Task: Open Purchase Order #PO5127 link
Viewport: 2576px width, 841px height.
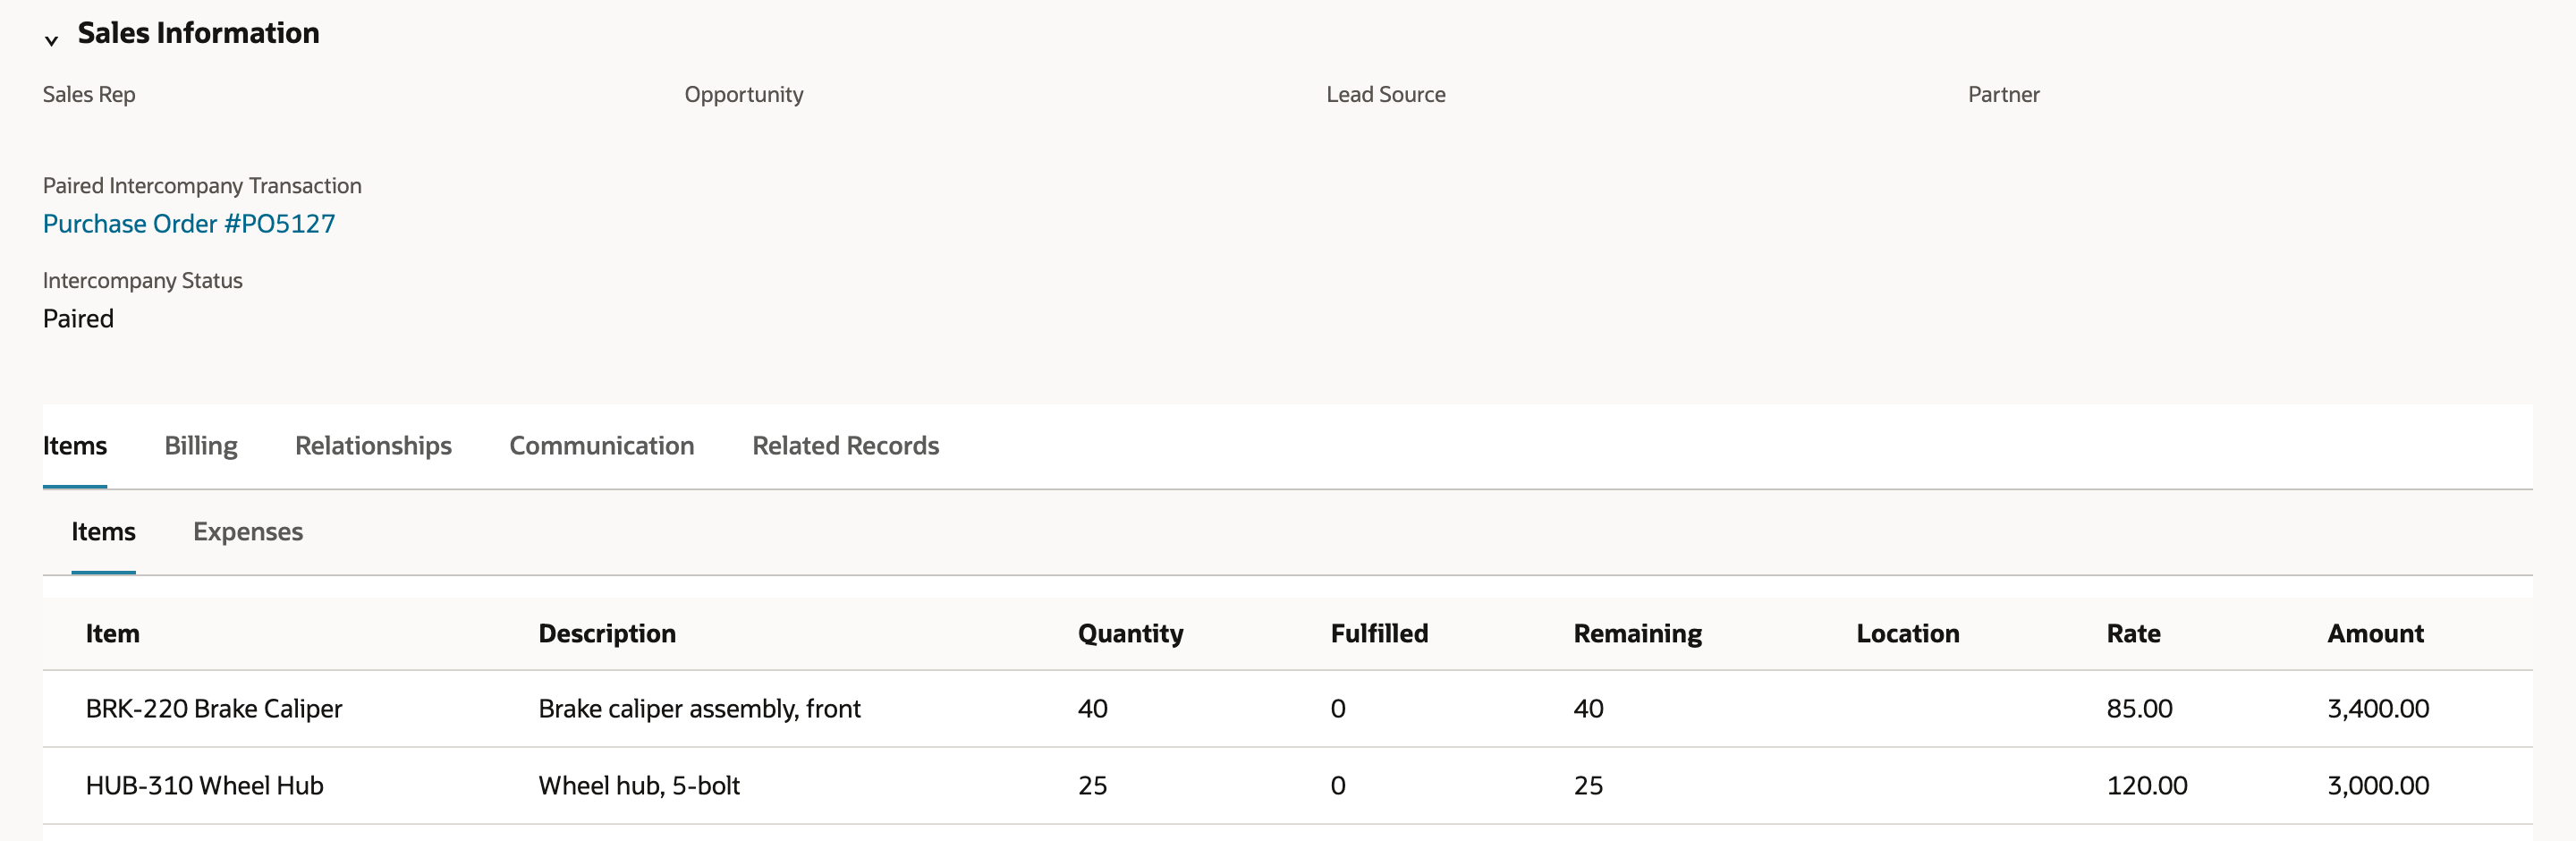Action: [189, 223]
